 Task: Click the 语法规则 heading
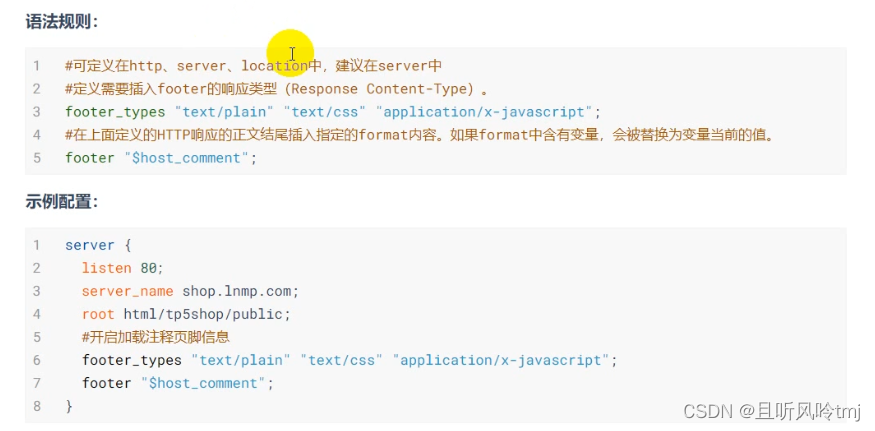(x=62, y=21)
